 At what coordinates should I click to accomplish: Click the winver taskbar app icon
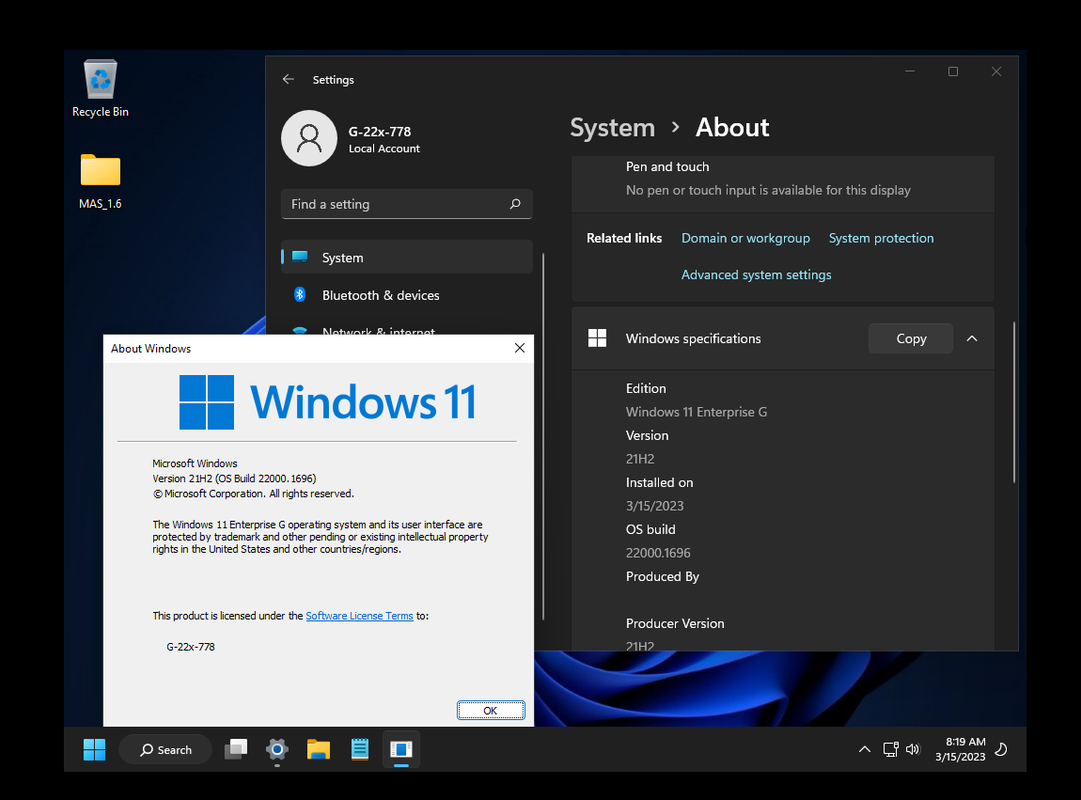[401, 750]
